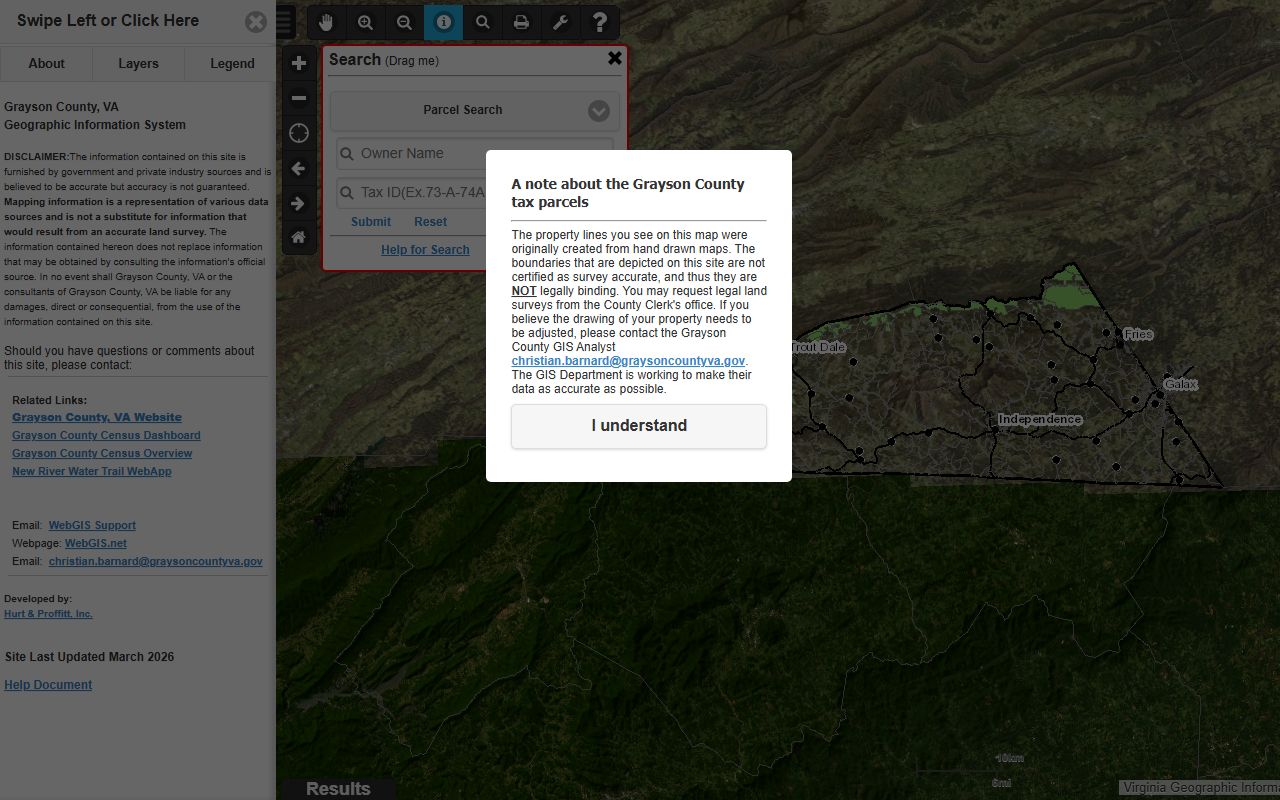The width and height of the screenshot is (1280, 800).
Task: Open the Hurt & Proffitt, Inc. link
Action: click(48, 614)
